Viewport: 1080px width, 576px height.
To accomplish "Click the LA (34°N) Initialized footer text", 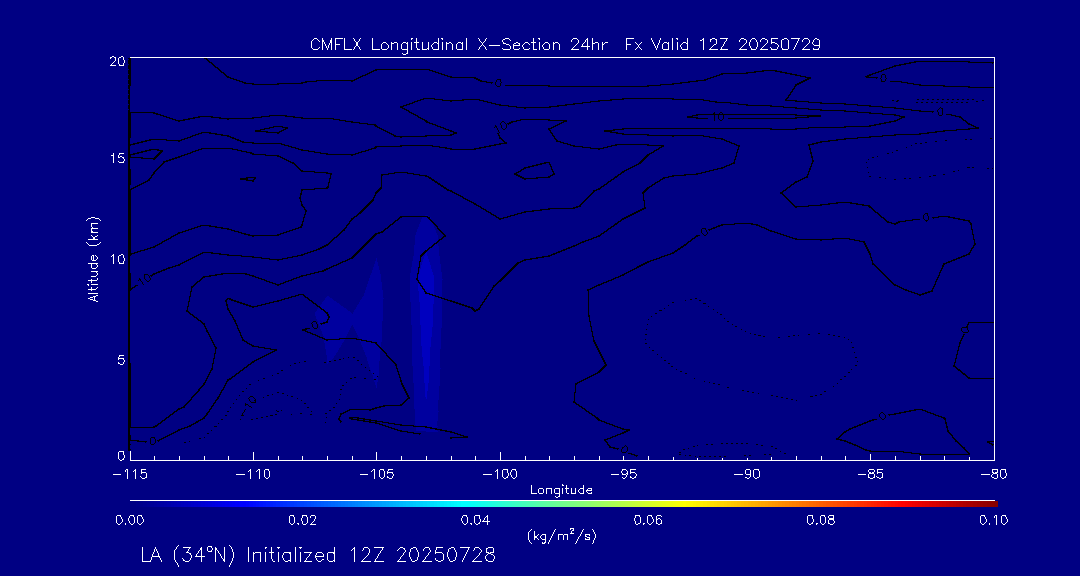I will [x=318, y=555].
